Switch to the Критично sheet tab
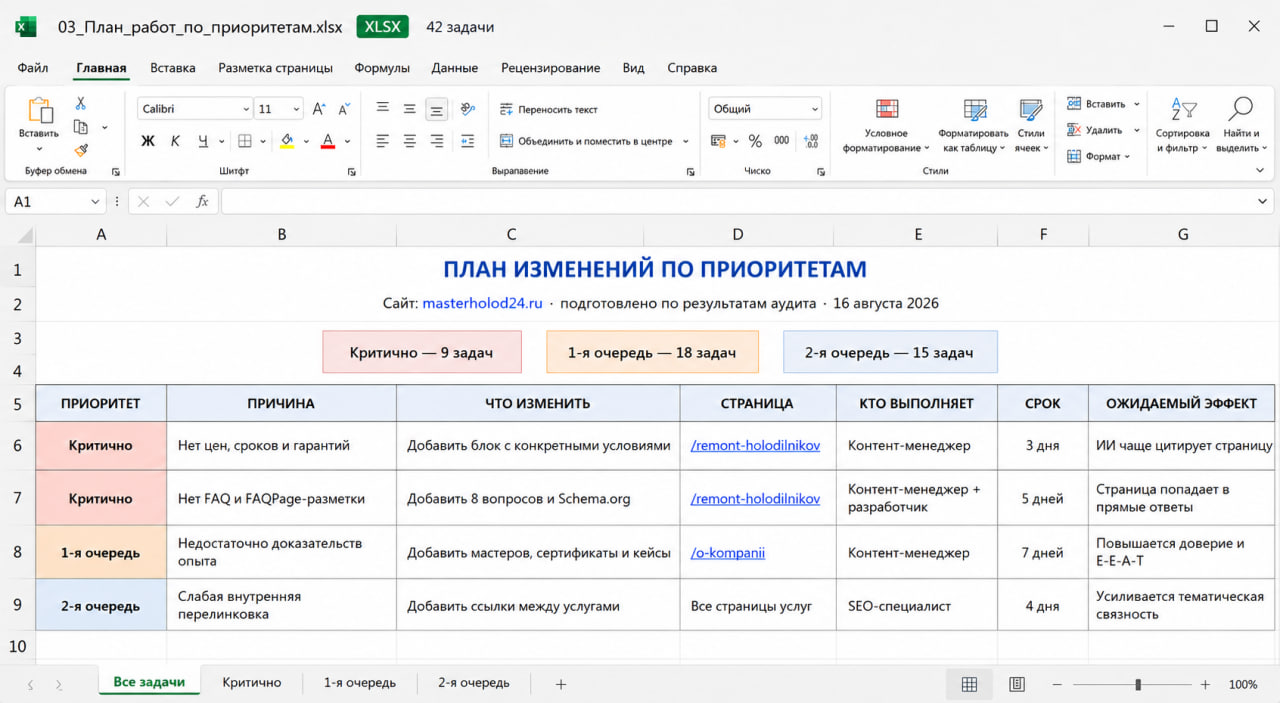1280x703 pixels. pyautogui.click(x=252, y=683)
